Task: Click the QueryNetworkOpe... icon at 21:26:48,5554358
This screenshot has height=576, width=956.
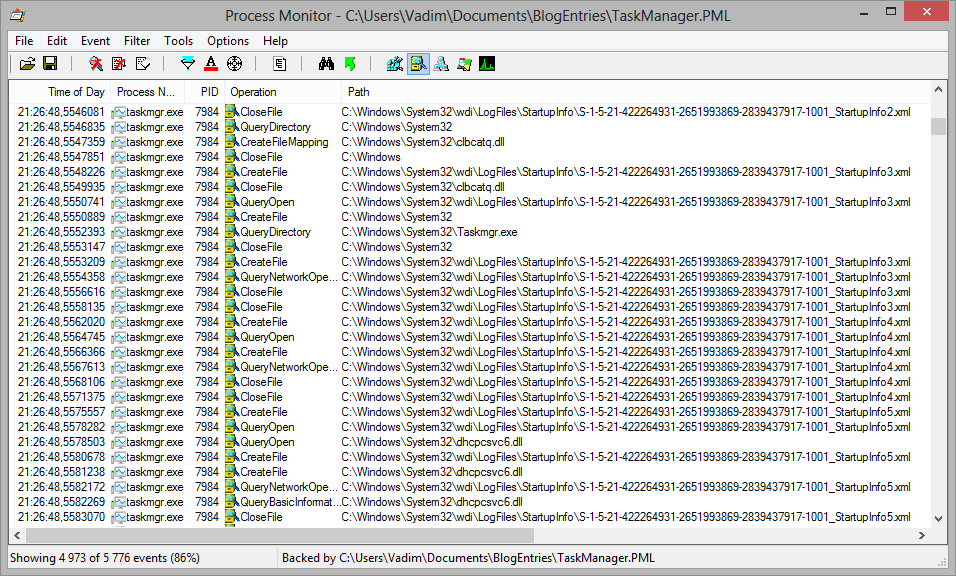Action: pyautogui.click(x=232, y=277)
